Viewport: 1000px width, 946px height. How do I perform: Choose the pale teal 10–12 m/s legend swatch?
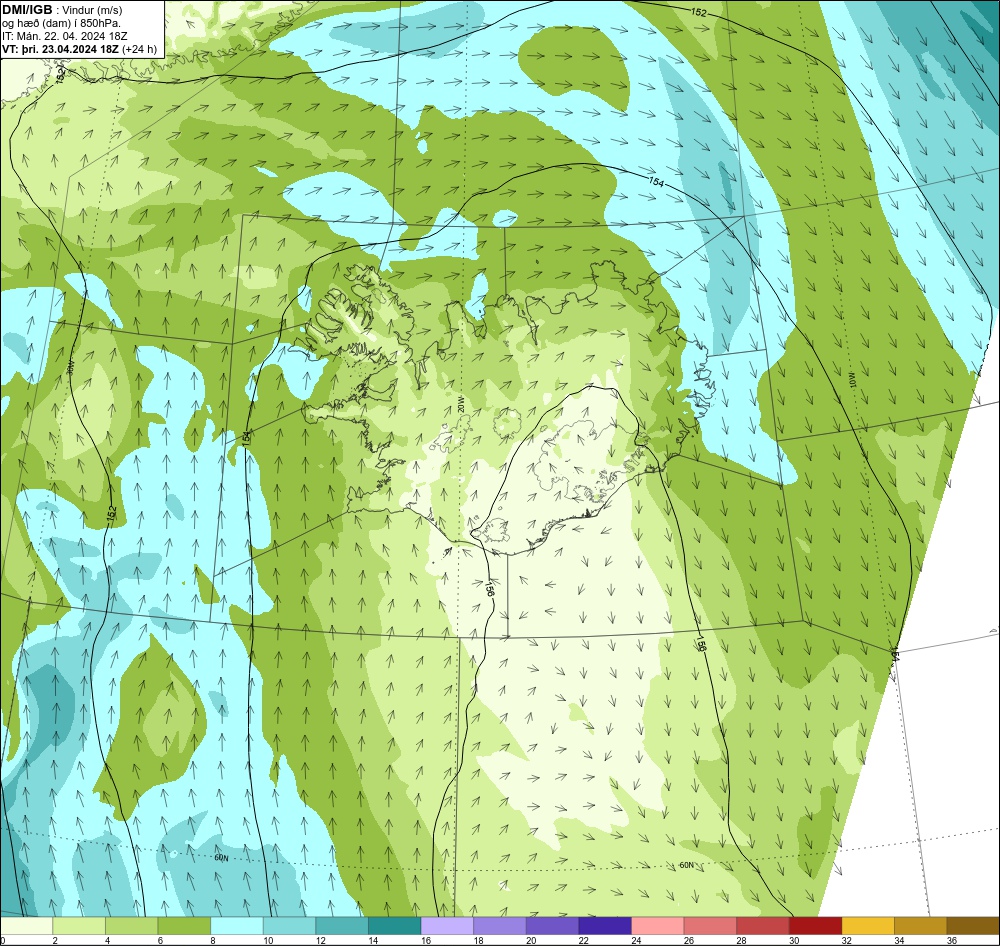point(290,926)
